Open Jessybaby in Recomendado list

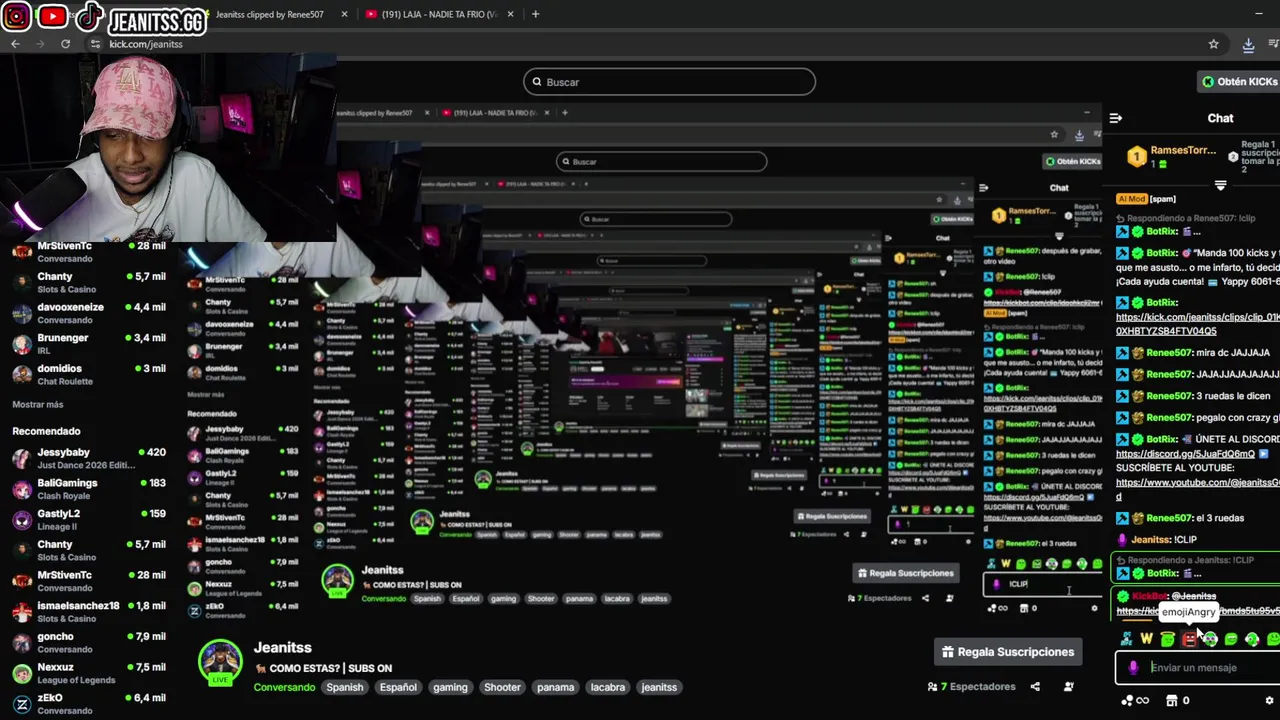pos(90,458)
